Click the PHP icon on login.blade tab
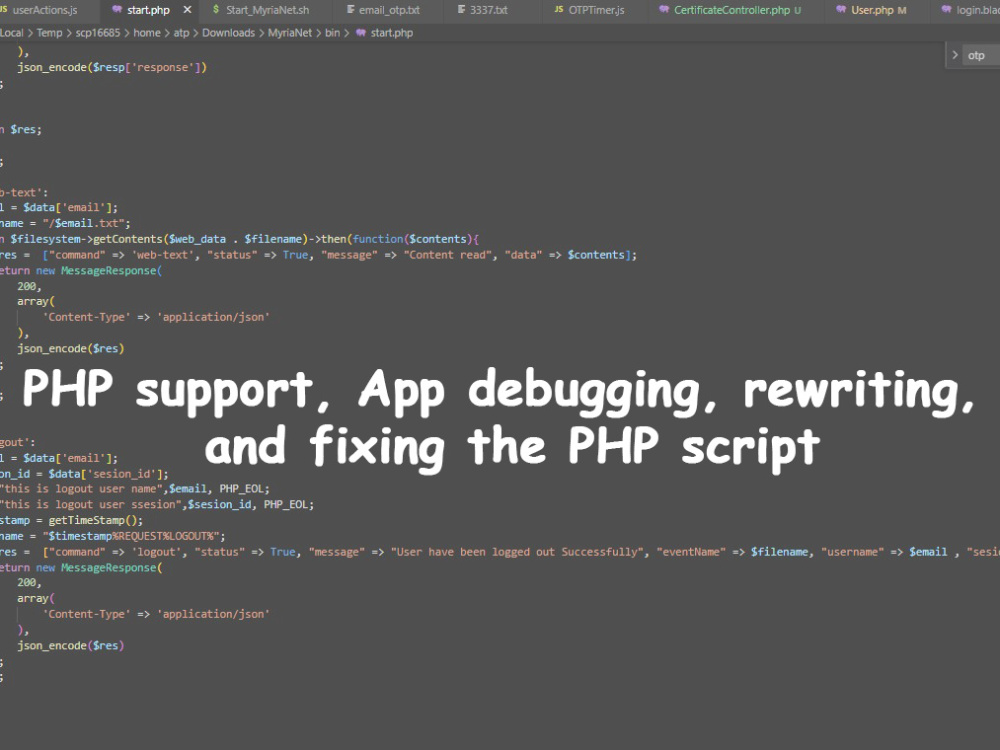This screenshot has height=750, width=1000. [946, 10]
